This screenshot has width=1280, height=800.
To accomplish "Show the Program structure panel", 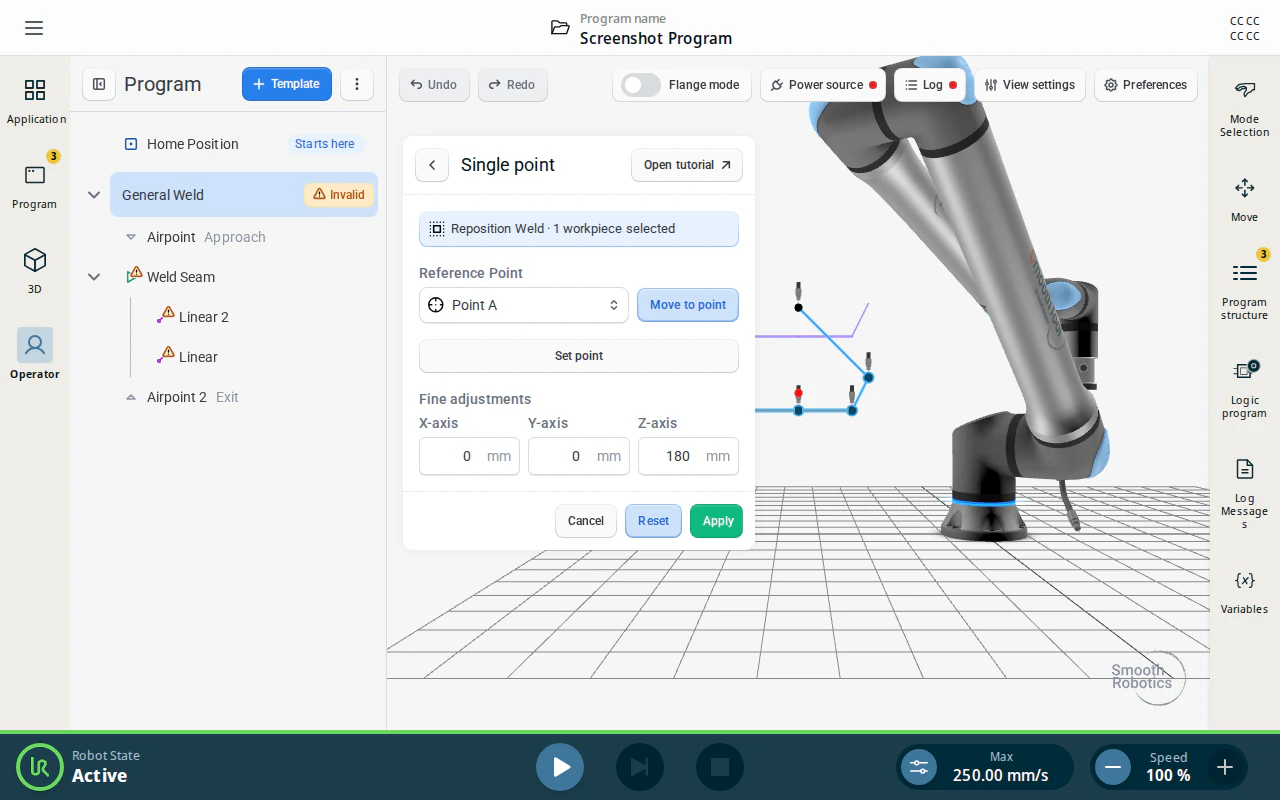I will [1244, 291].
